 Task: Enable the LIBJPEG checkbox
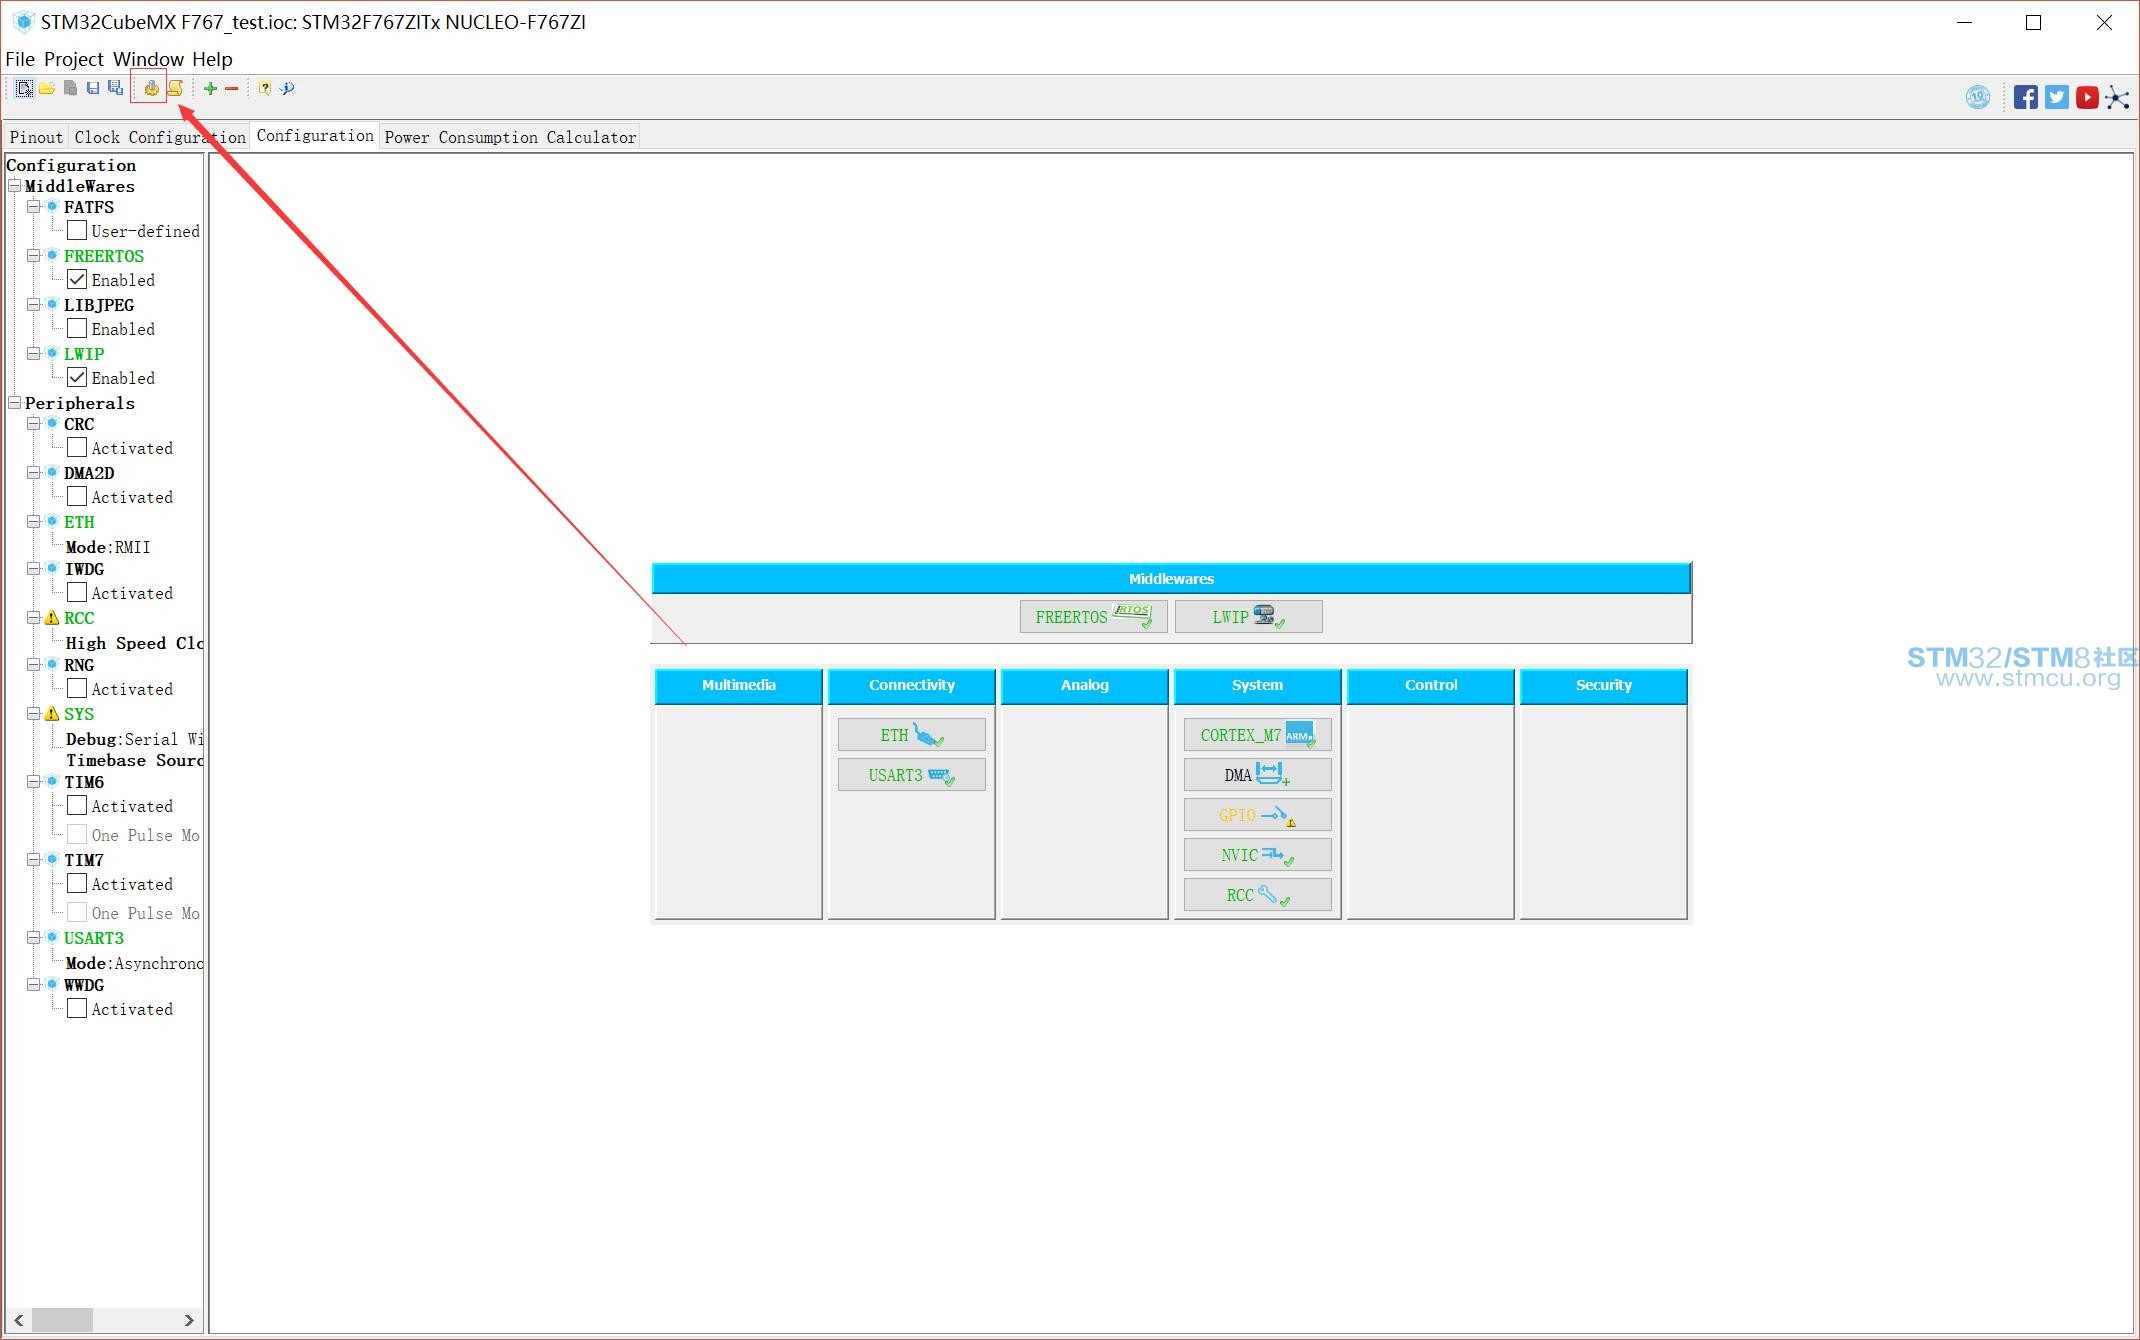pyautogui.click(x=77, y=329)
